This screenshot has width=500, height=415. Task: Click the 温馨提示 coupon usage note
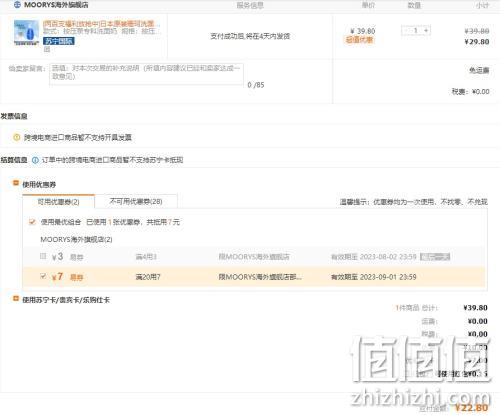(x=414, y=202)
